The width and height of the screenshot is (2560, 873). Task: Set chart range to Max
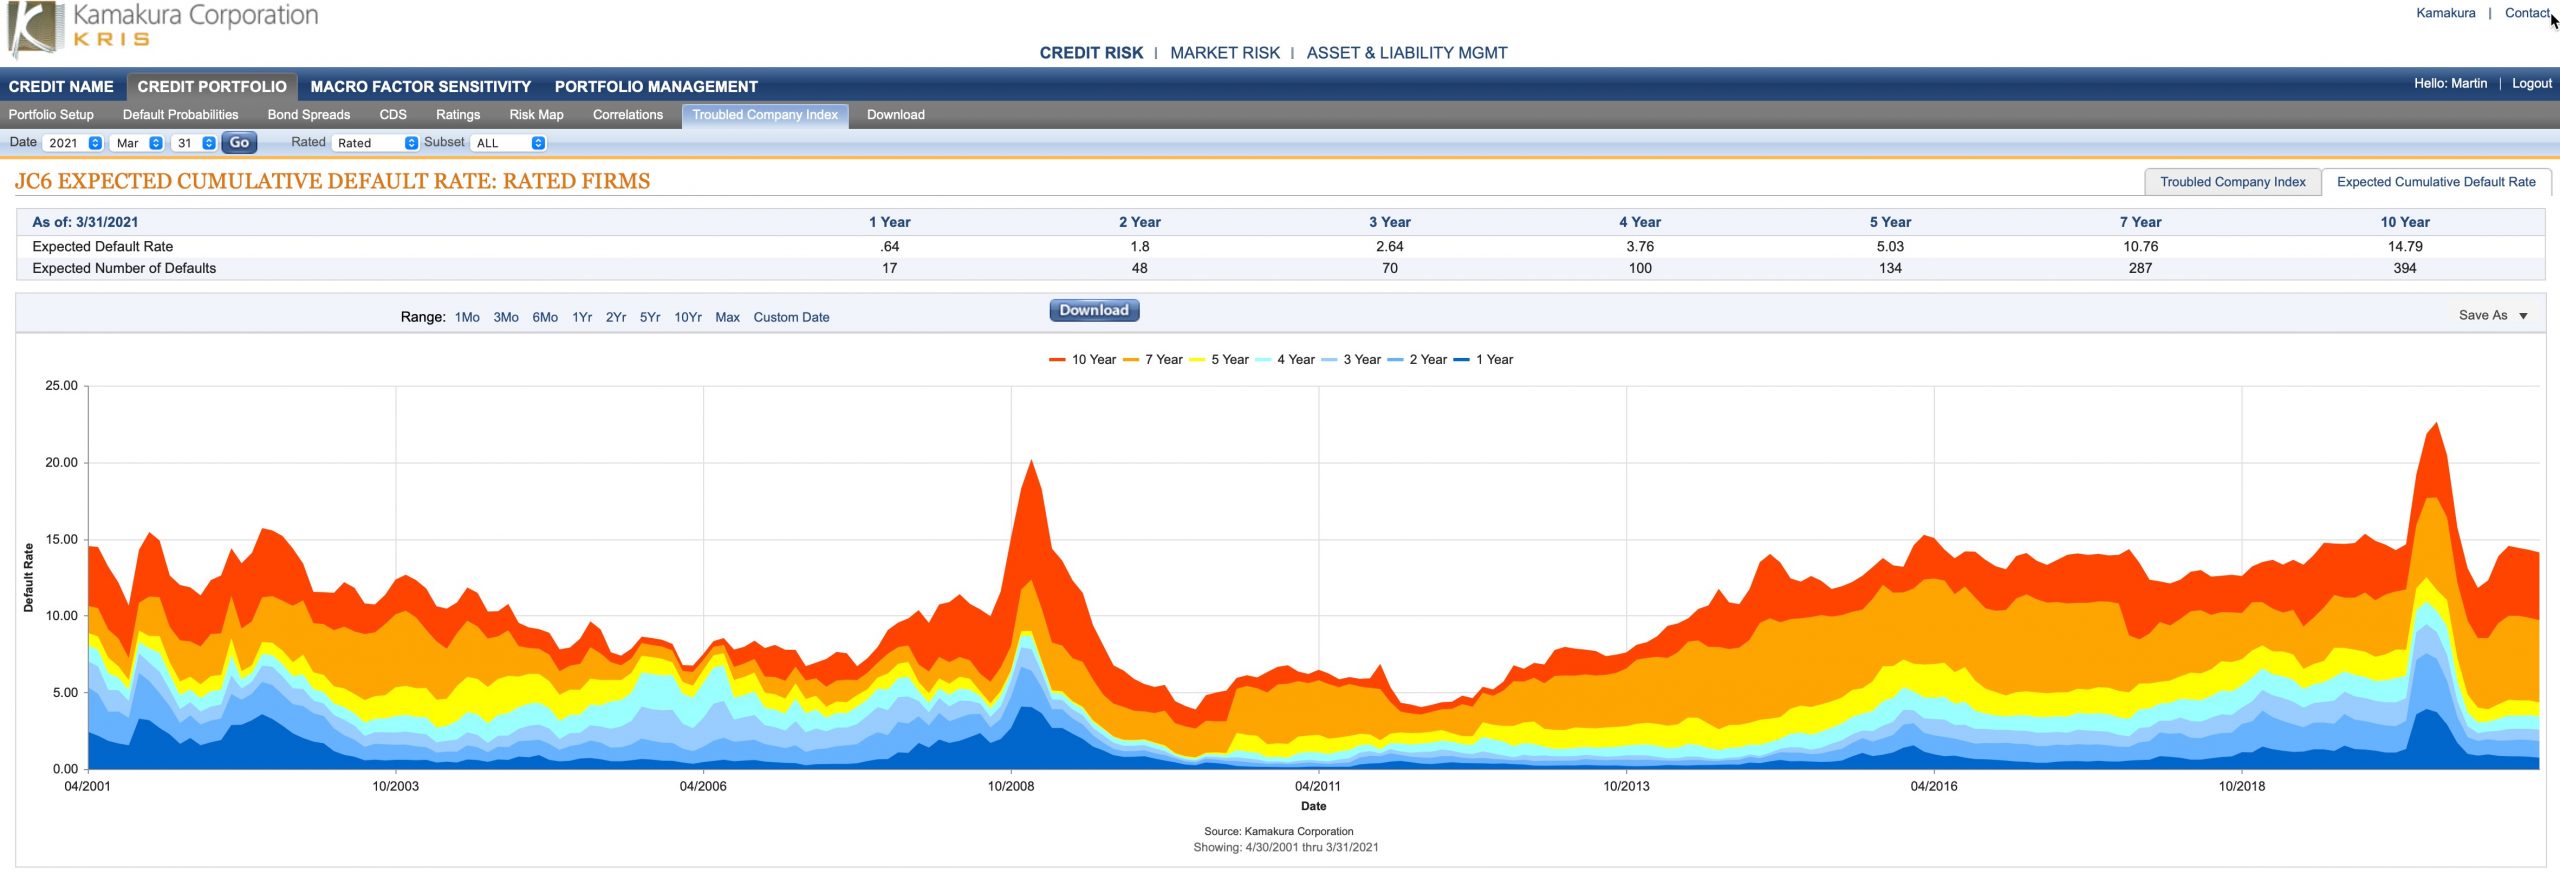click(x=727, y=317)
